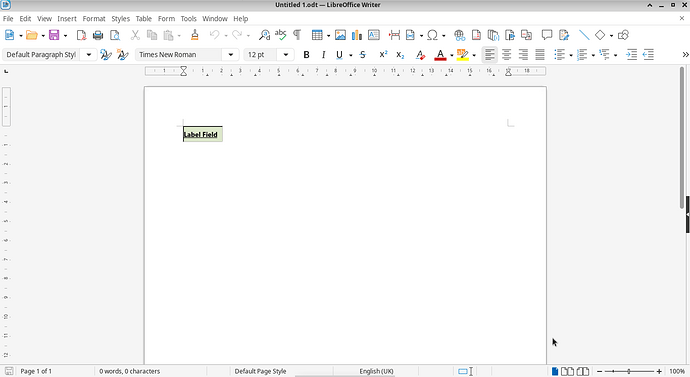Insert a hyperlink
Viewport: 690px width, 377px height.
[x=459, y=35]
